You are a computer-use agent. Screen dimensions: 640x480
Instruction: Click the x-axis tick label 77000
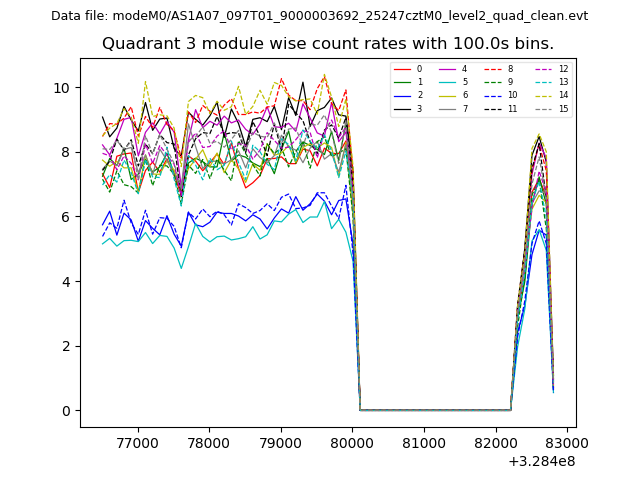pyautogui.click(x=137, y=441)
